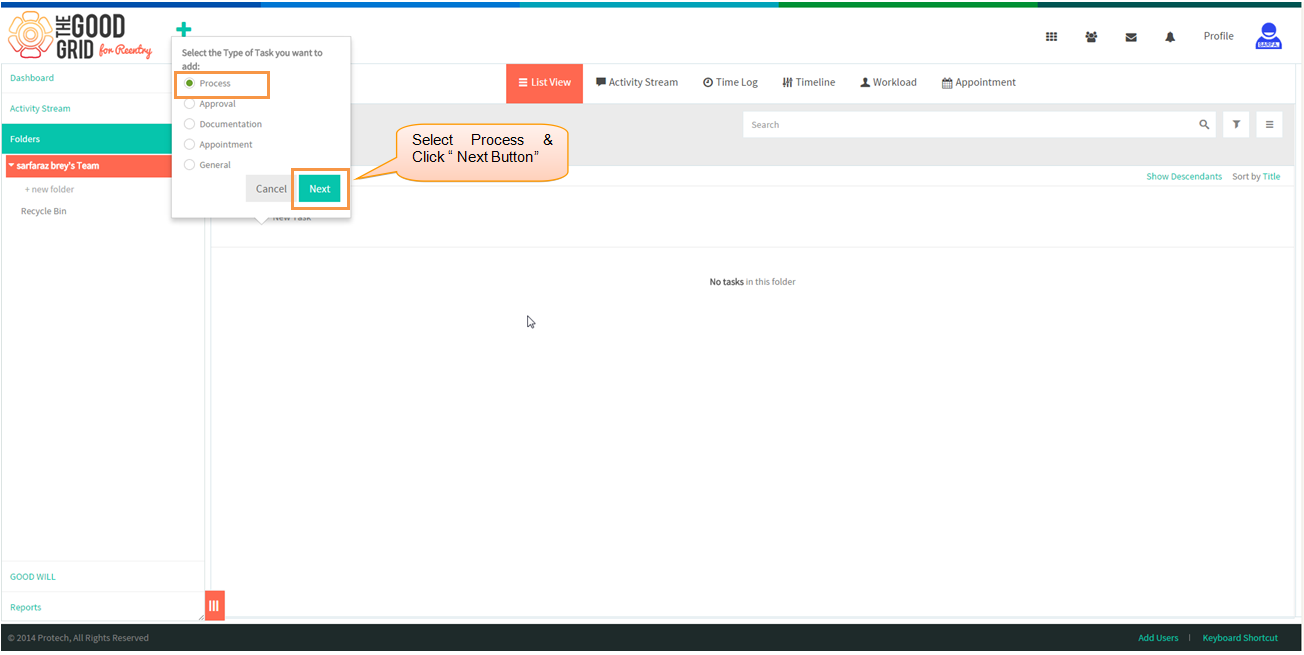Click the search magnifier icon
Image resolution: width=1304 pixels, height=655 pixels.
pos(1204,125)
